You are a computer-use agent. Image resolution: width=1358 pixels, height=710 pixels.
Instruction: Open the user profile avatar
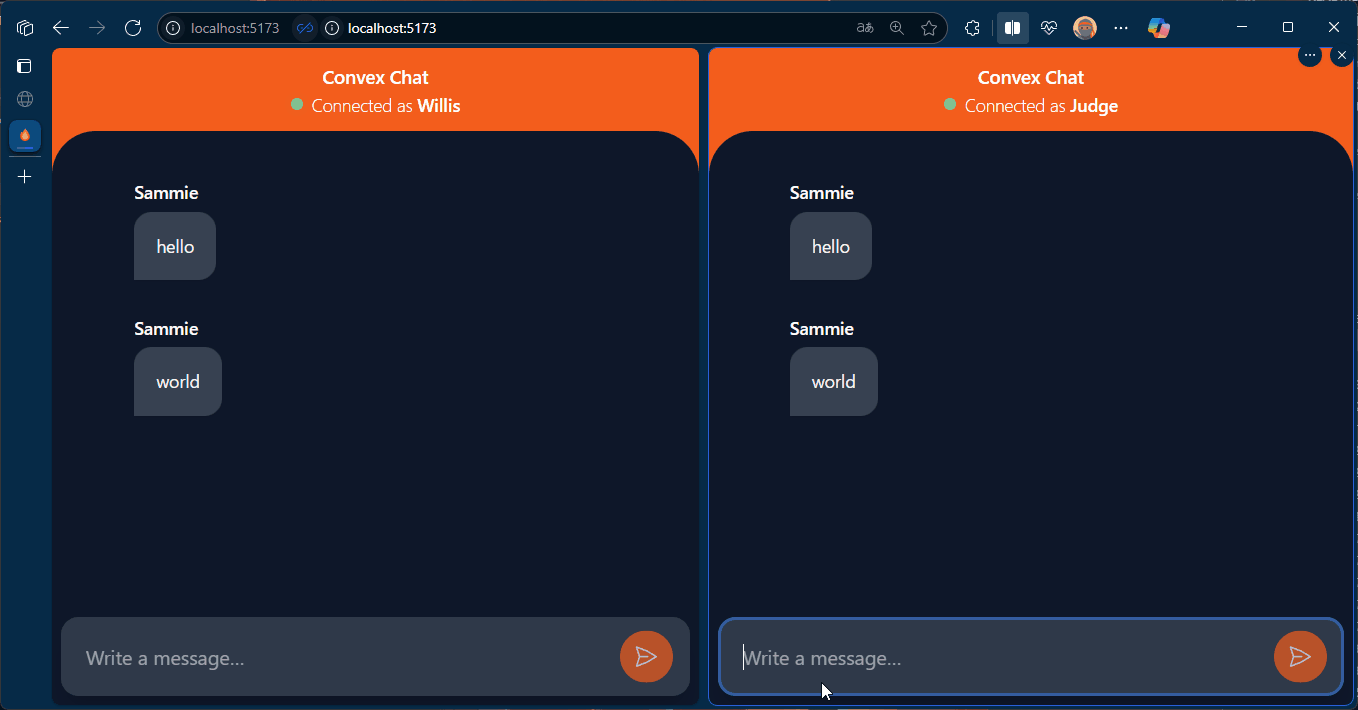pyautogui.click(x=1085, y=28)
